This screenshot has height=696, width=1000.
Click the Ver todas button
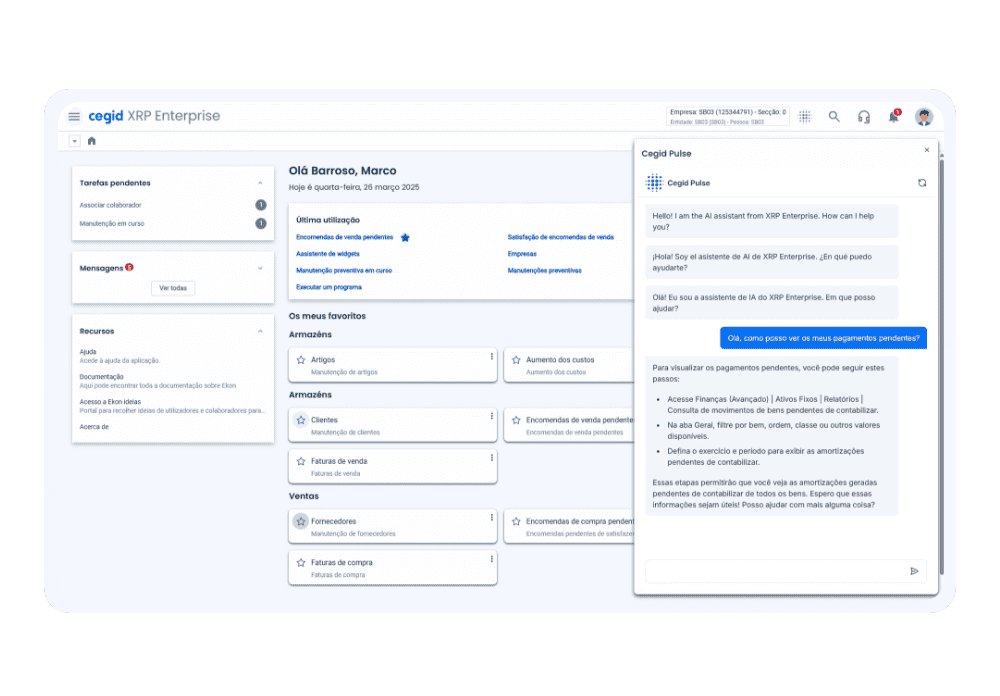(x=173, y=288)
